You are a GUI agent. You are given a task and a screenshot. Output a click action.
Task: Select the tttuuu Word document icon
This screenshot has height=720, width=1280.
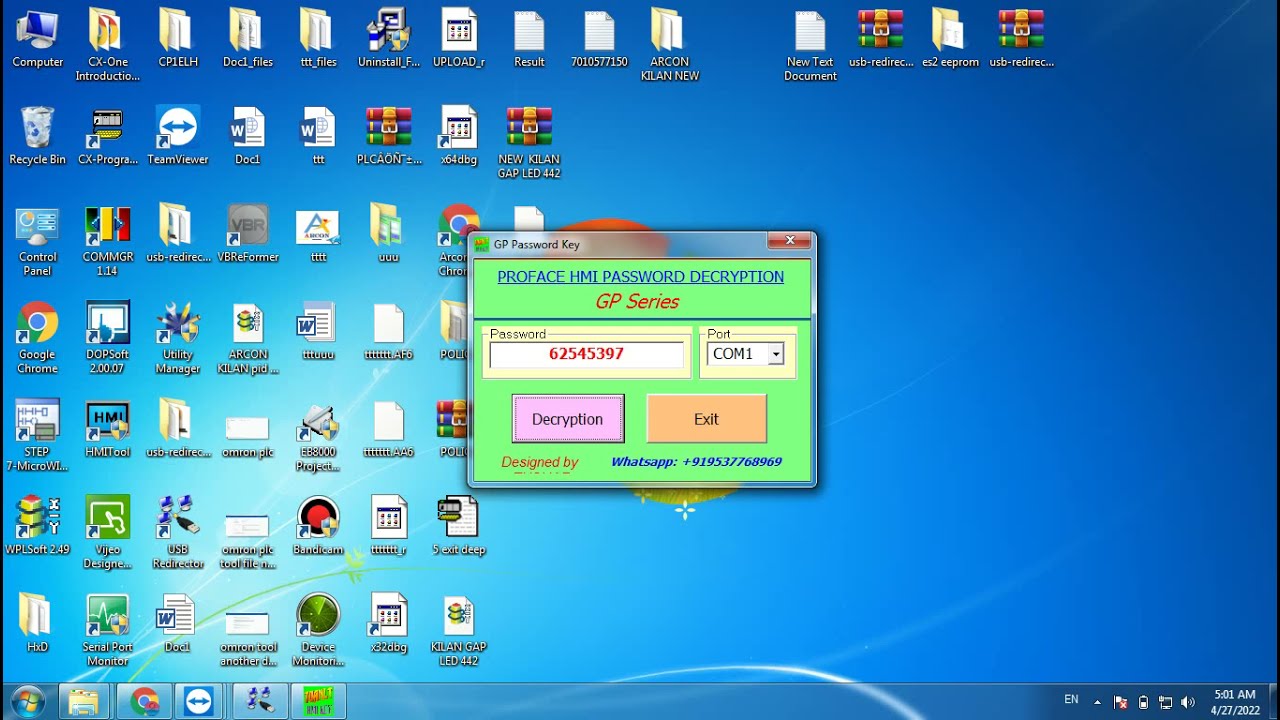(318, 331)
